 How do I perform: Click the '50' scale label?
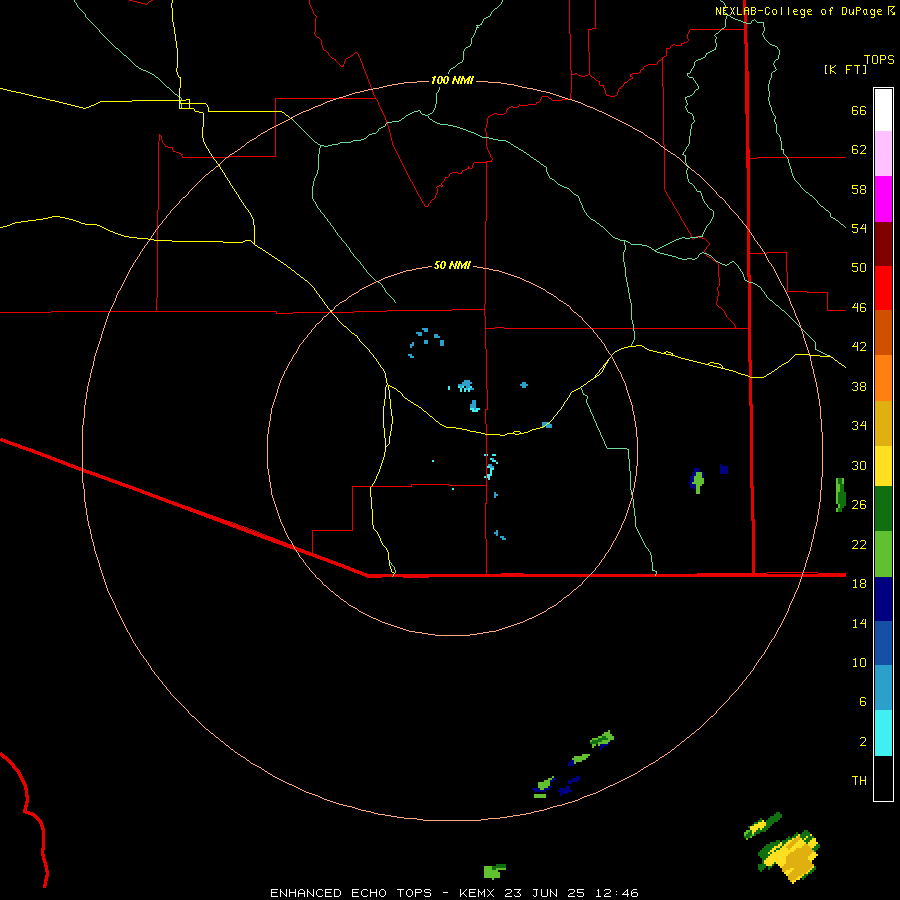[859, 268]
